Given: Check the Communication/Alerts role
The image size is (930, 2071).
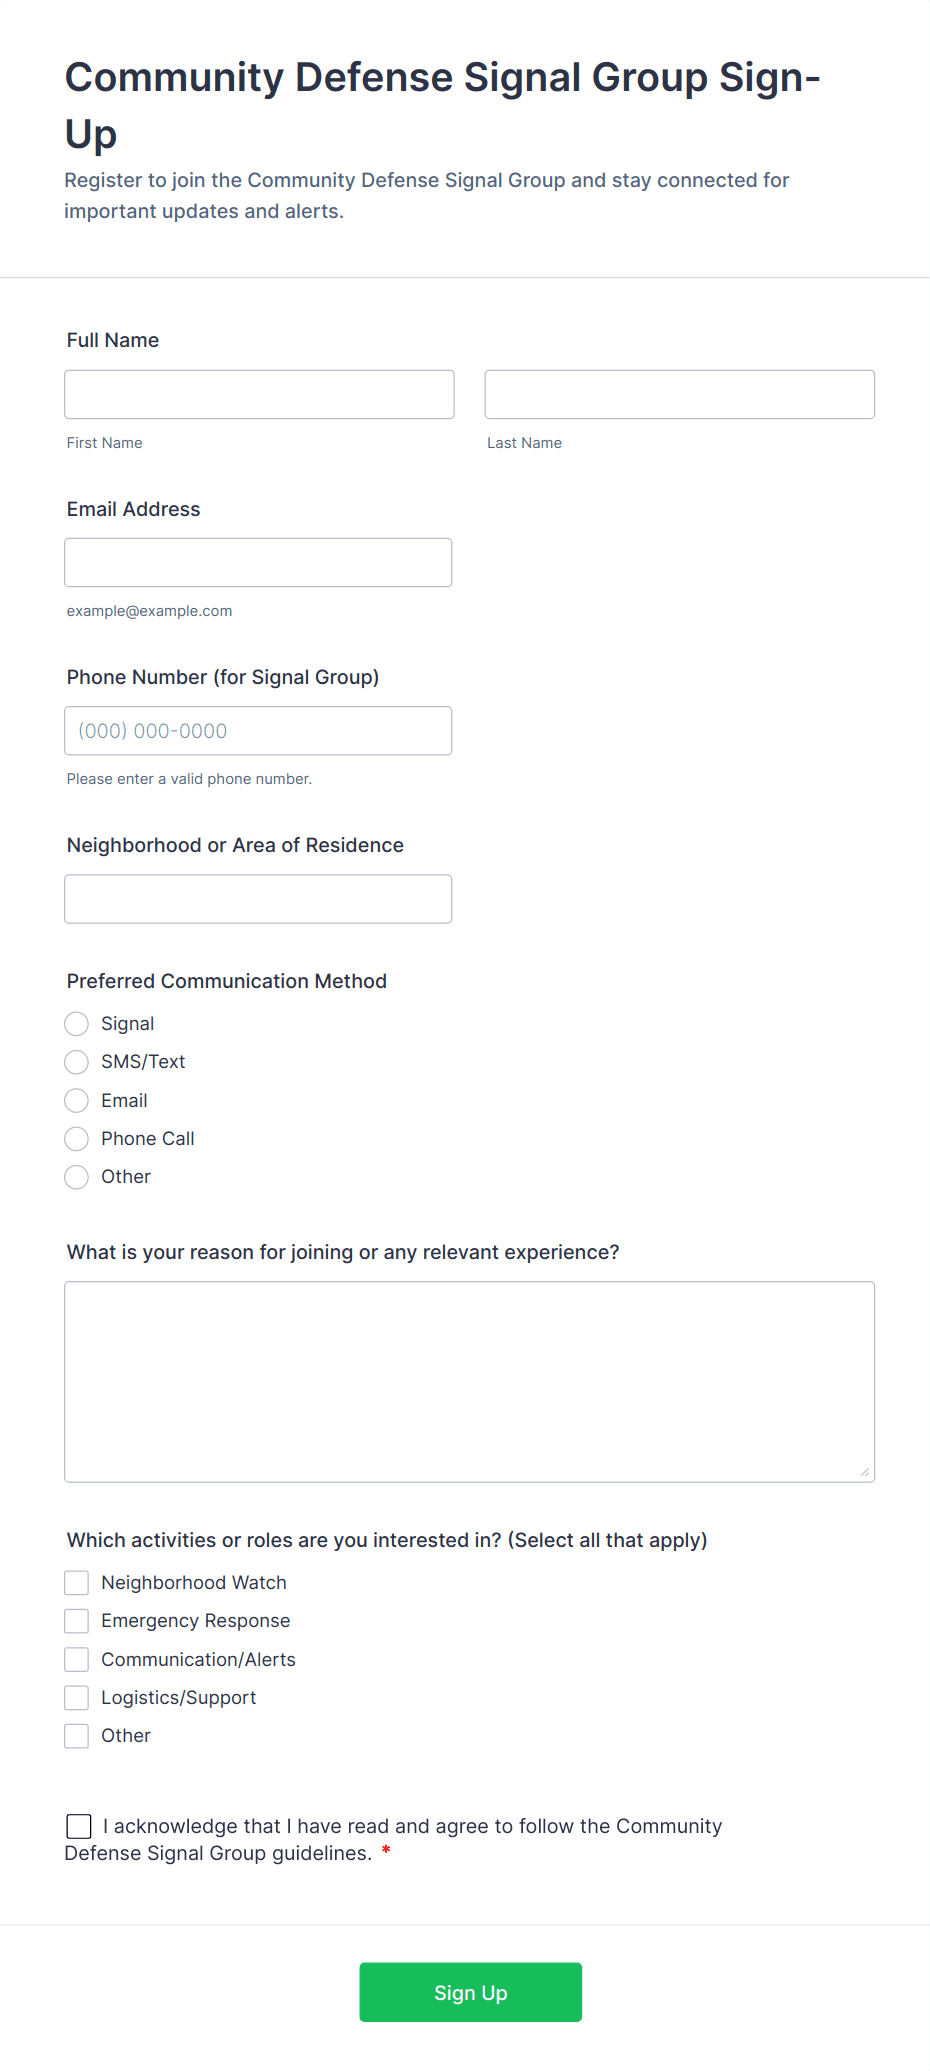Looking at the screenshot, I should [x=76, y=1659].
